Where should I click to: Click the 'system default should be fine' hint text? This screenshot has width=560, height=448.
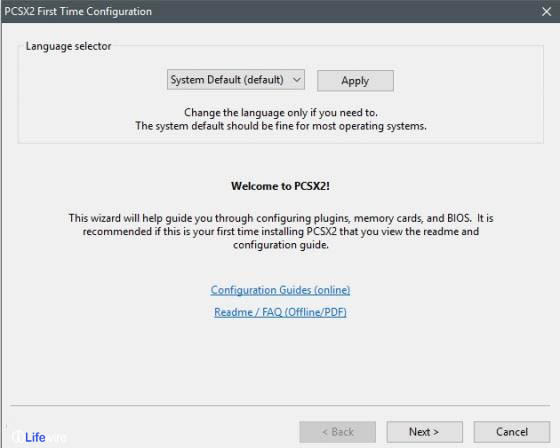point(281,126)
